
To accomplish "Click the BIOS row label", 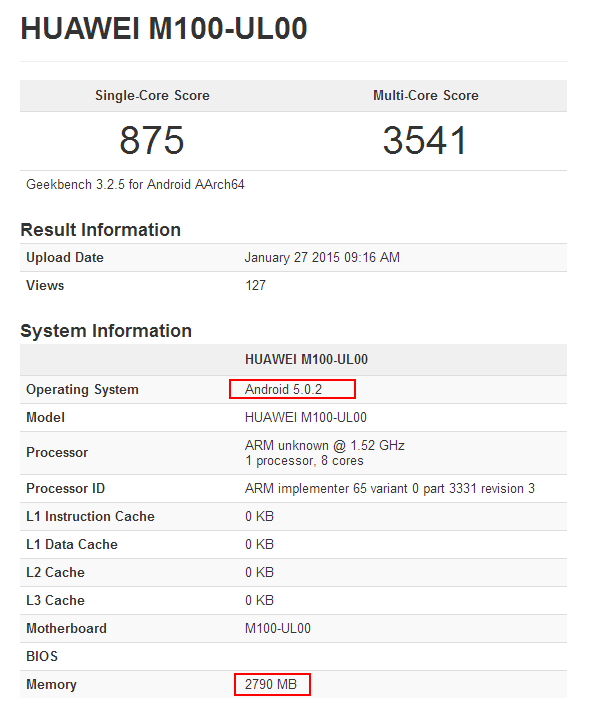I will 42,656.
